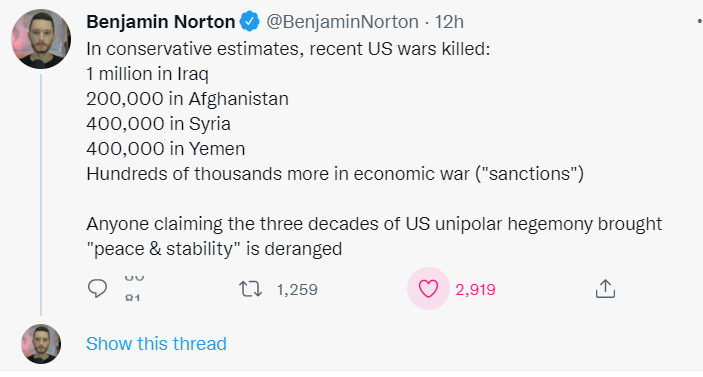This screenshot has height=377, width=703.
Task: Click the economic war "sanctions" sentence
Action: 335,174
